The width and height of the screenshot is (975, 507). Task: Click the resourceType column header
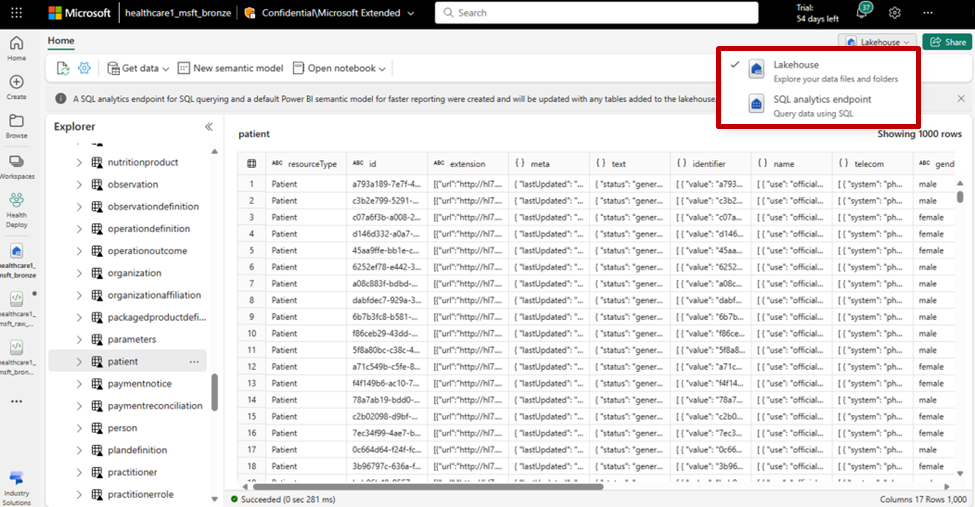[x=305, y=164]
